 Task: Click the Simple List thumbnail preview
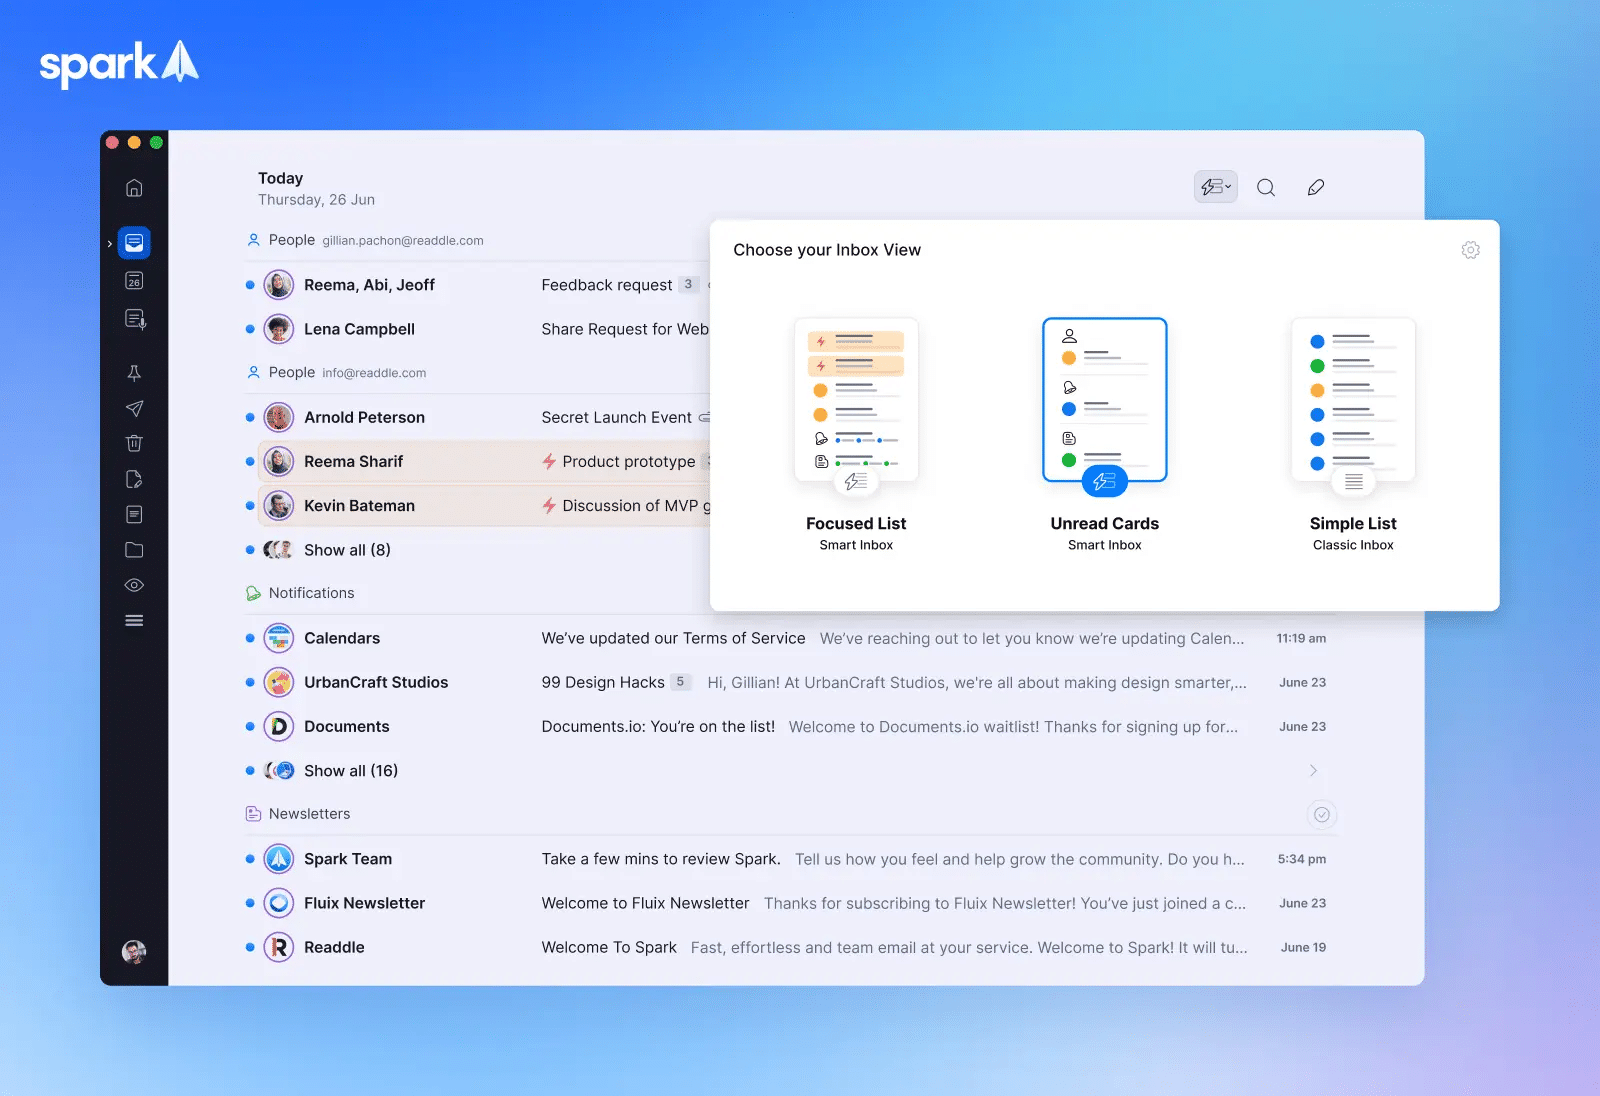click(1353, 400)
